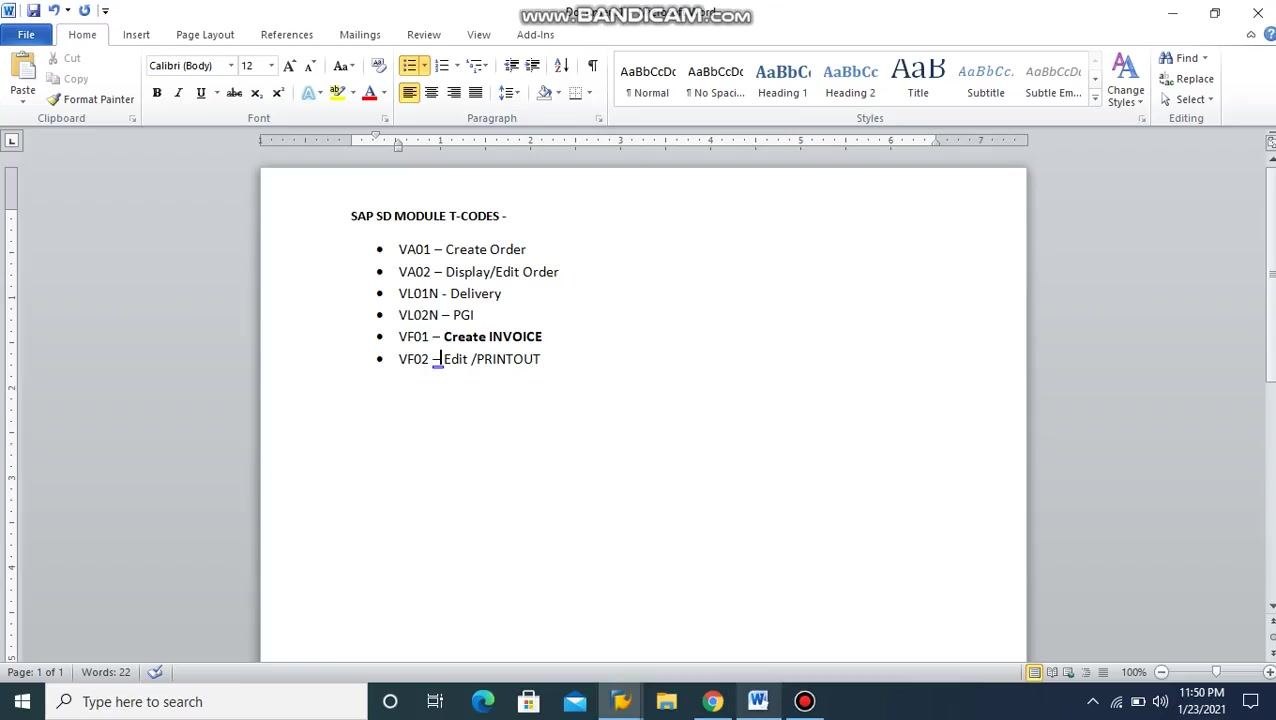Shrink the font size
Viewport: 1276px width, 720px height.
point(310,66)
